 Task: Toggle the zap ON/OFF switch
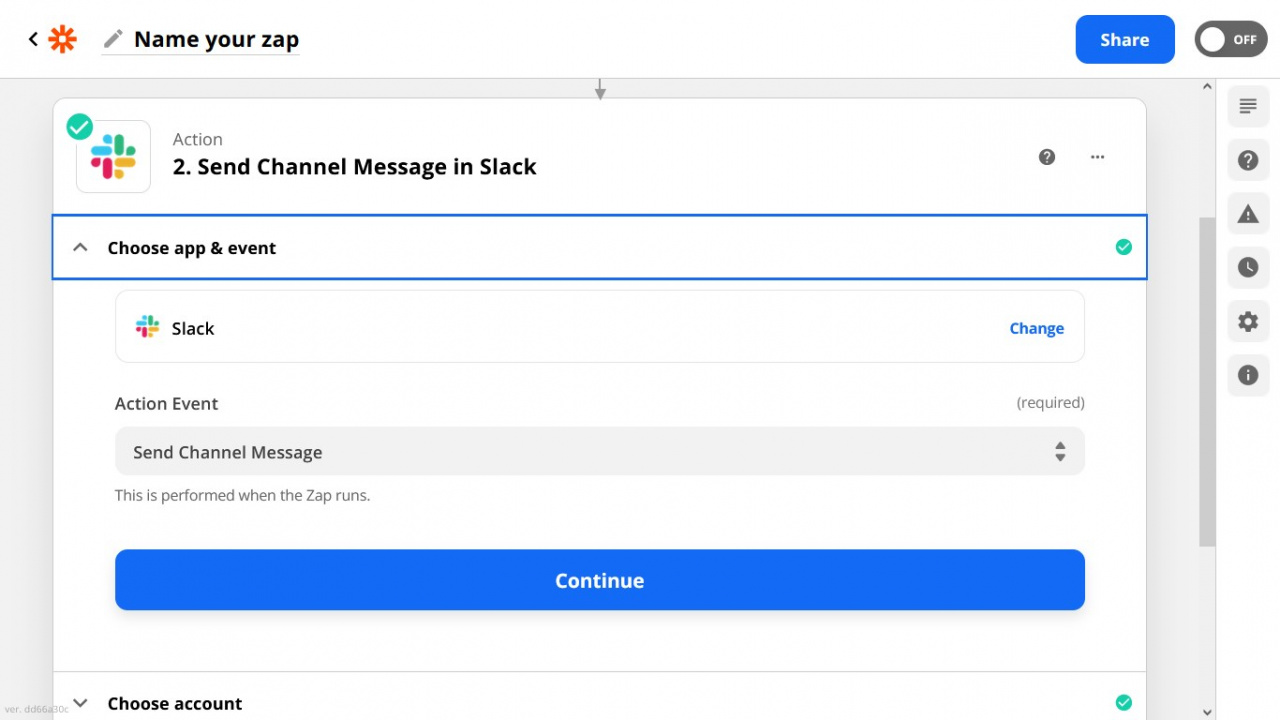click(x=1231, y=40)
